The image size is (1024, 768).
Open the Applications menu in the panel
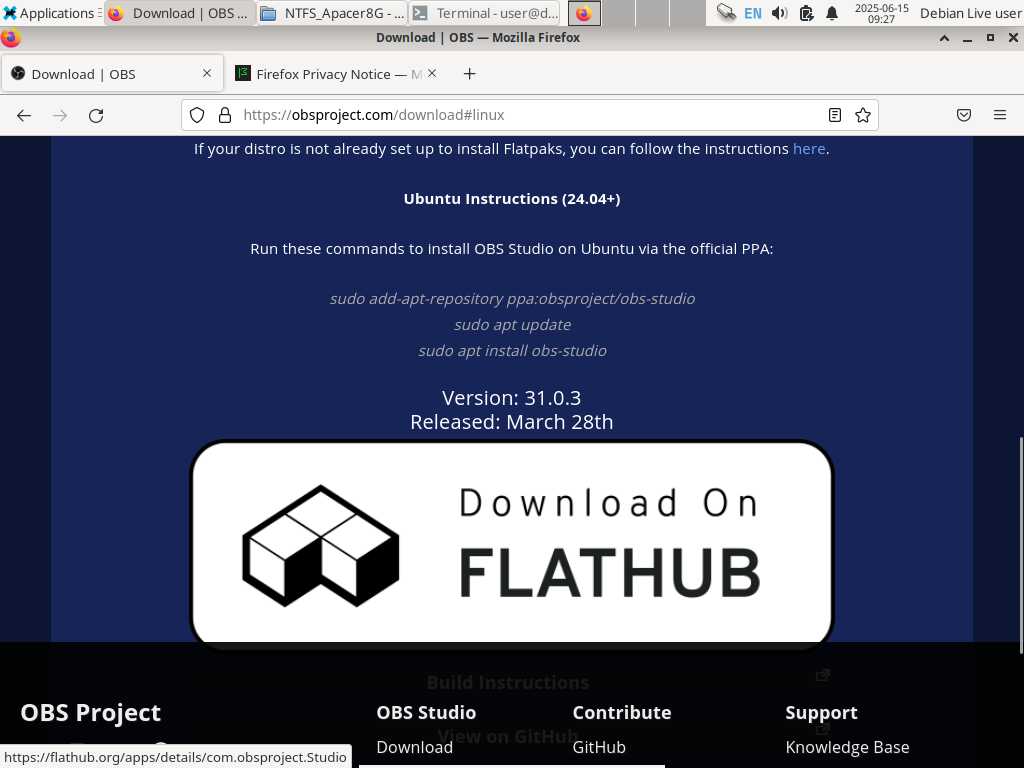[x=50, y=13]
